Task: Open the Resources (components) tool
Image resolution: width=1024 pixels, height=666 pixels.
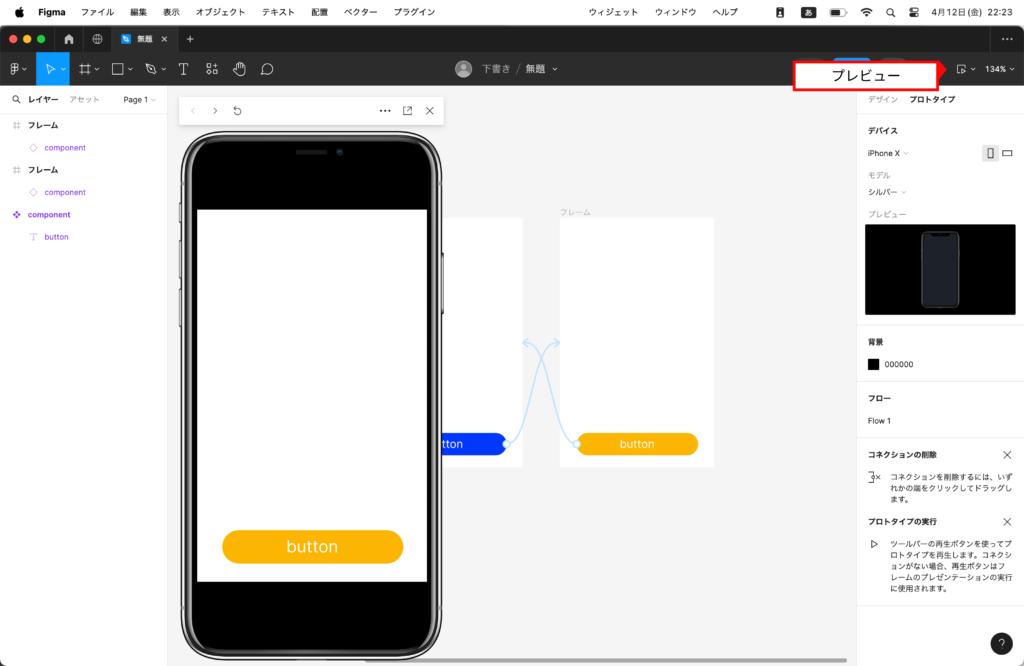Action: point(211,69)
